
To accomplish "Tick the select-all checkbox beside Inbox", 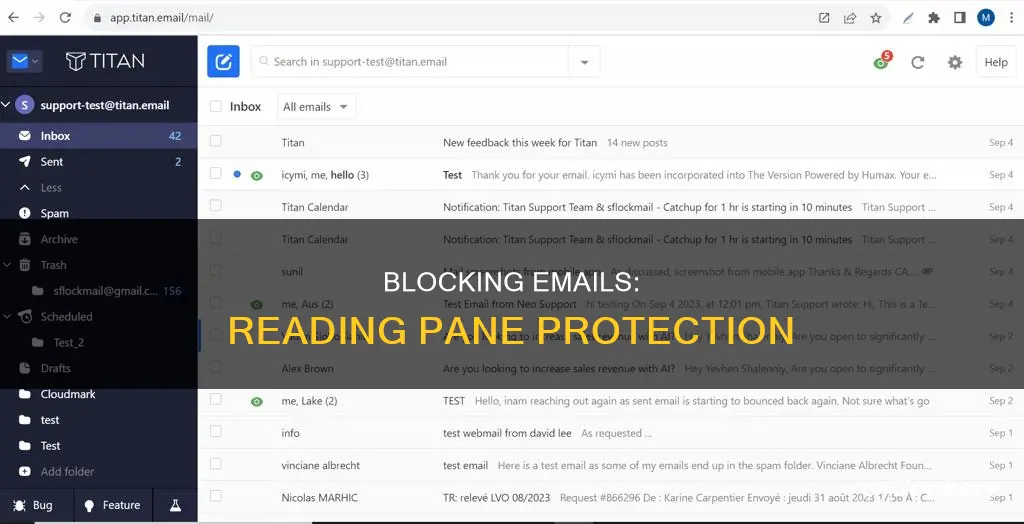I will (x=216, y=106).
